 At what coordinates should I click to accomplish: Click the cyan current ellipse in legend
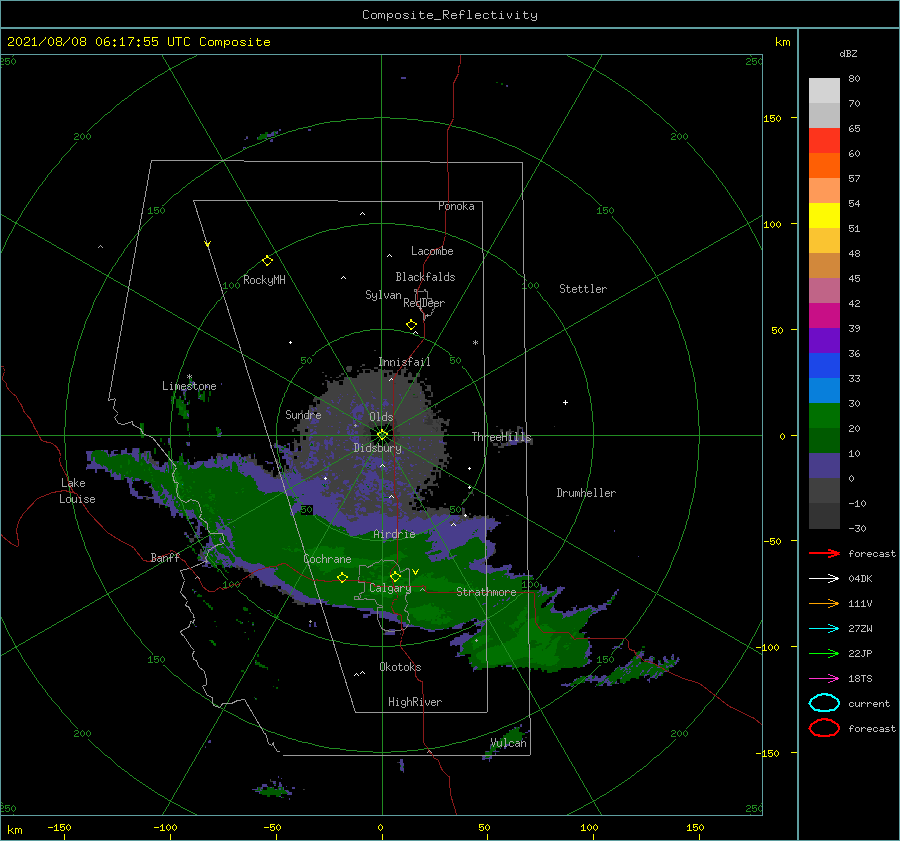pos(824,703)
